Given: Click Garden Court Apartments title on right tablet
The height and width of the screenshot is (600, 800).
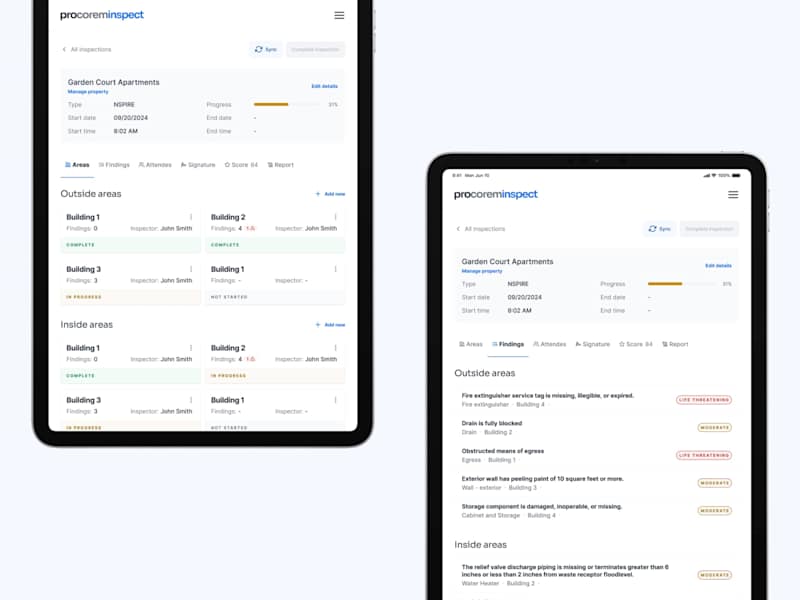Looking at the screenshot, I should click(507, 261).
